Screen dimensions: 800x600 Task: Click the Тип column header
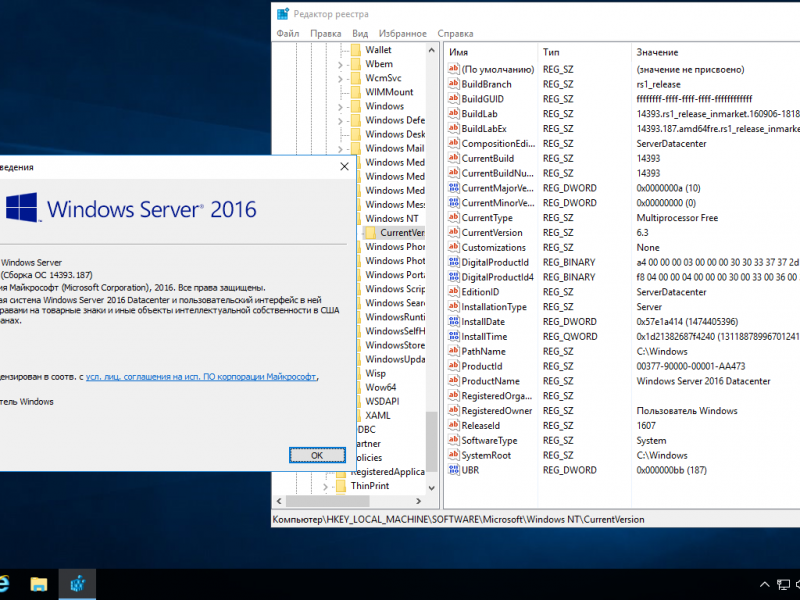coord(584,52)
